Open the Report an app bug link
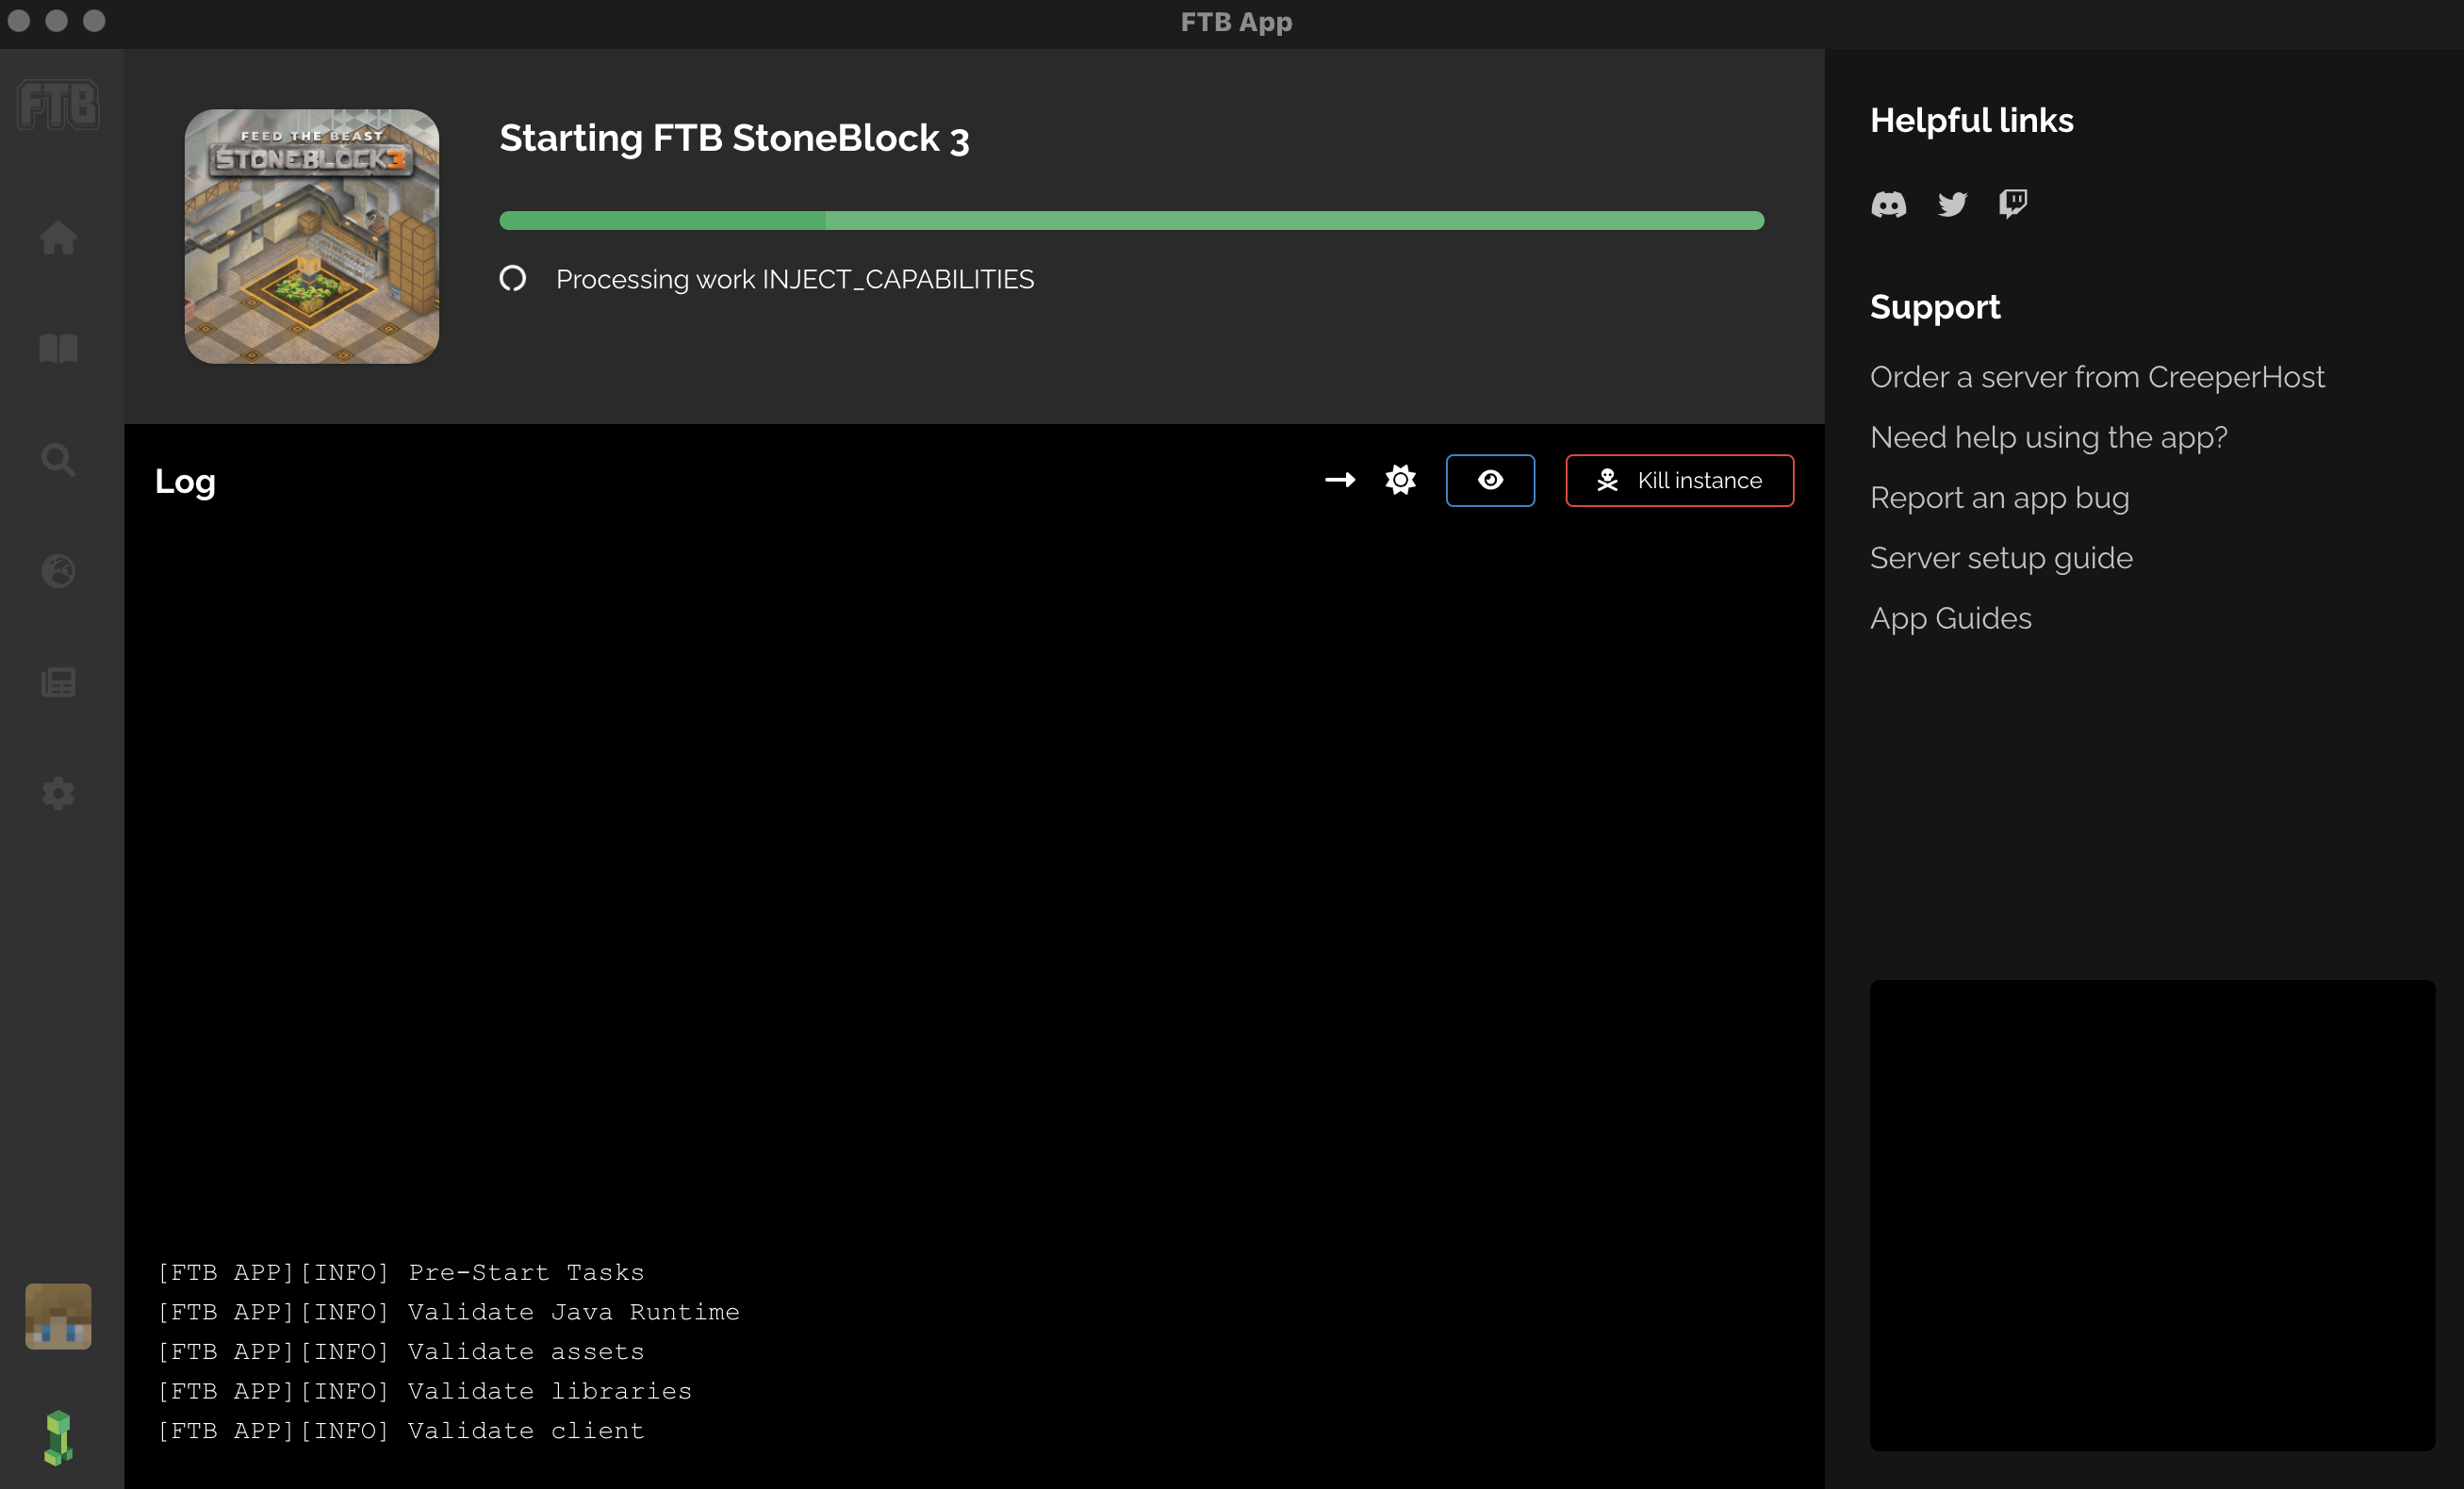This screenshot has height=1489, width=2464. tap(1999, 497)
